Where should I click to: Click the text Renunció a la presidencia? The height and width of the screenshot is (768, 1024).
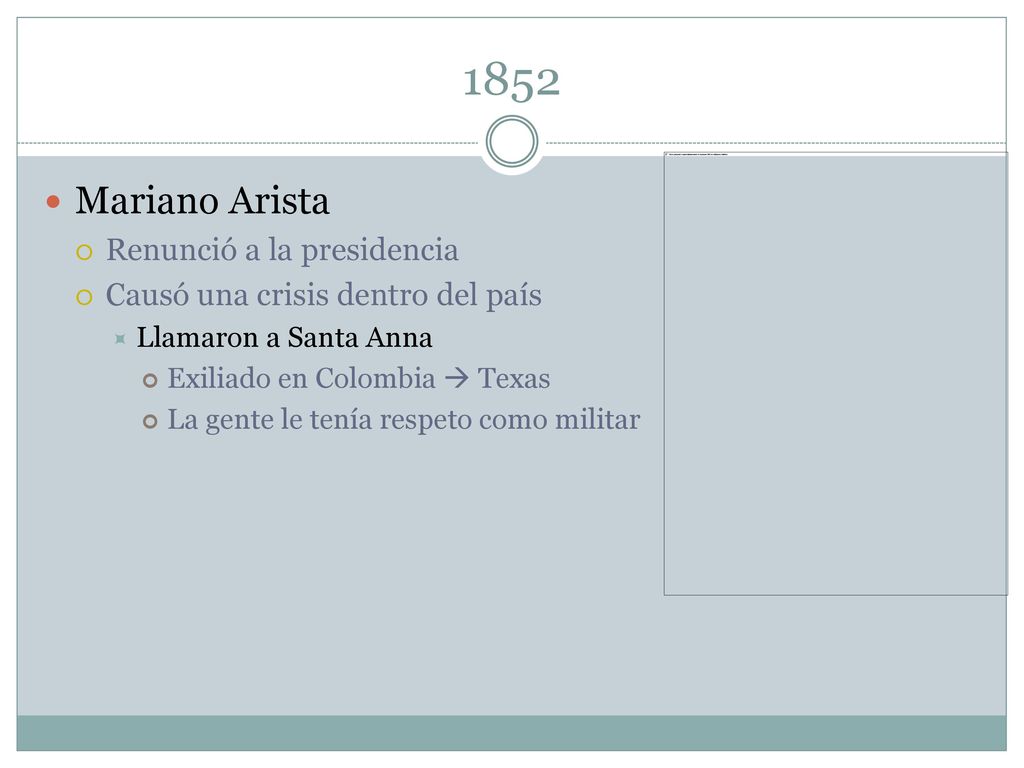click(x=282, y=250)
